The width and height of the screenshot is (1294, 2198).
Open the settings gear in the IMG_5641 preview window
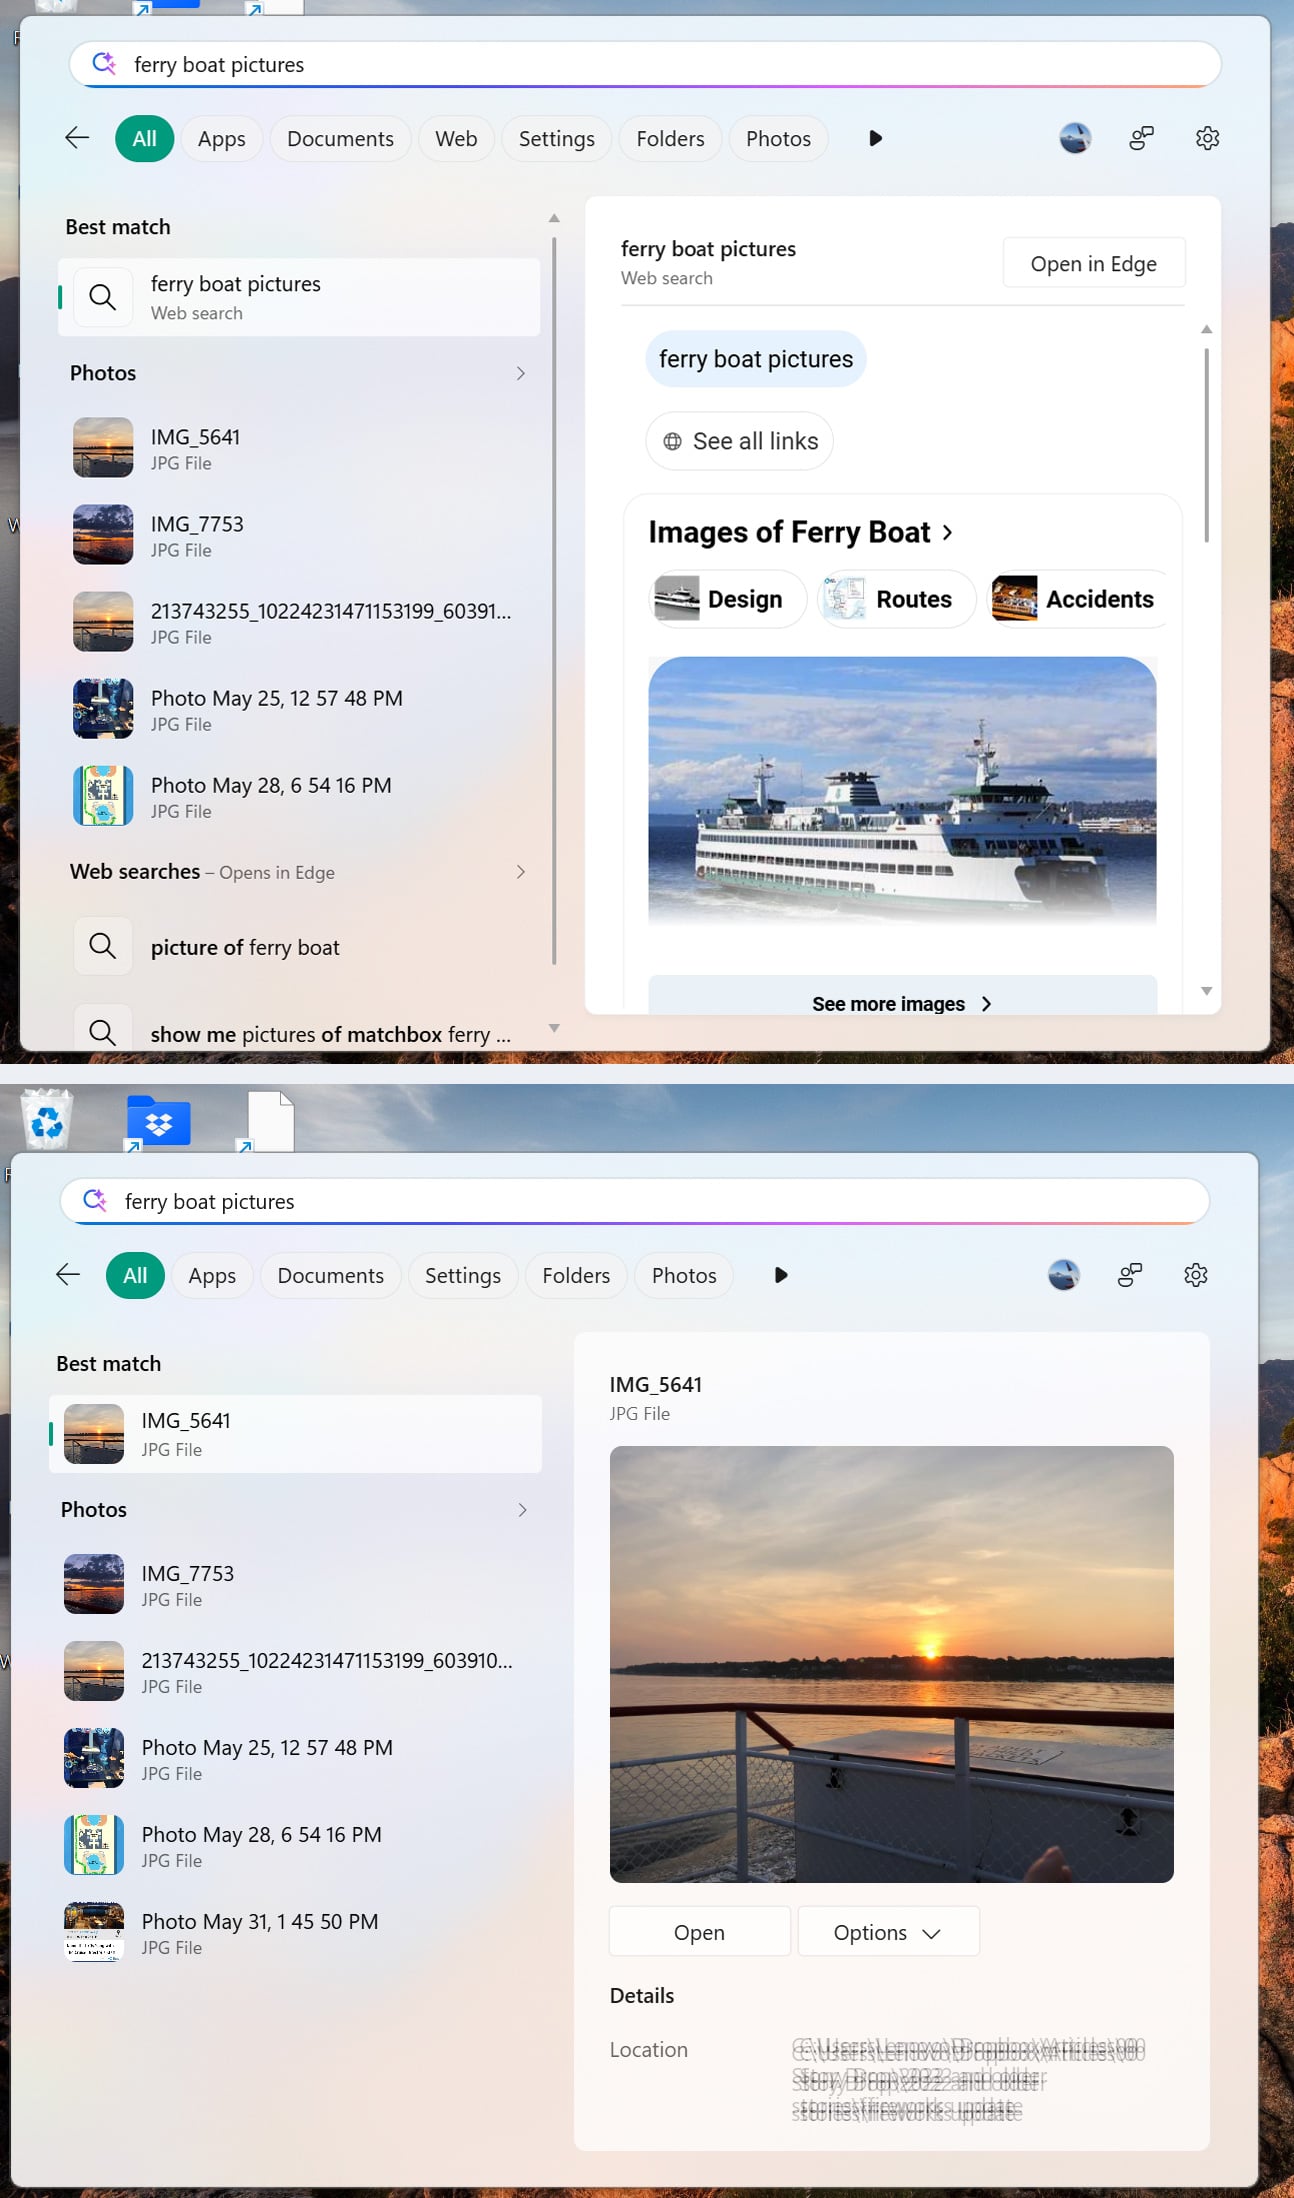tap(1196, 1275)
